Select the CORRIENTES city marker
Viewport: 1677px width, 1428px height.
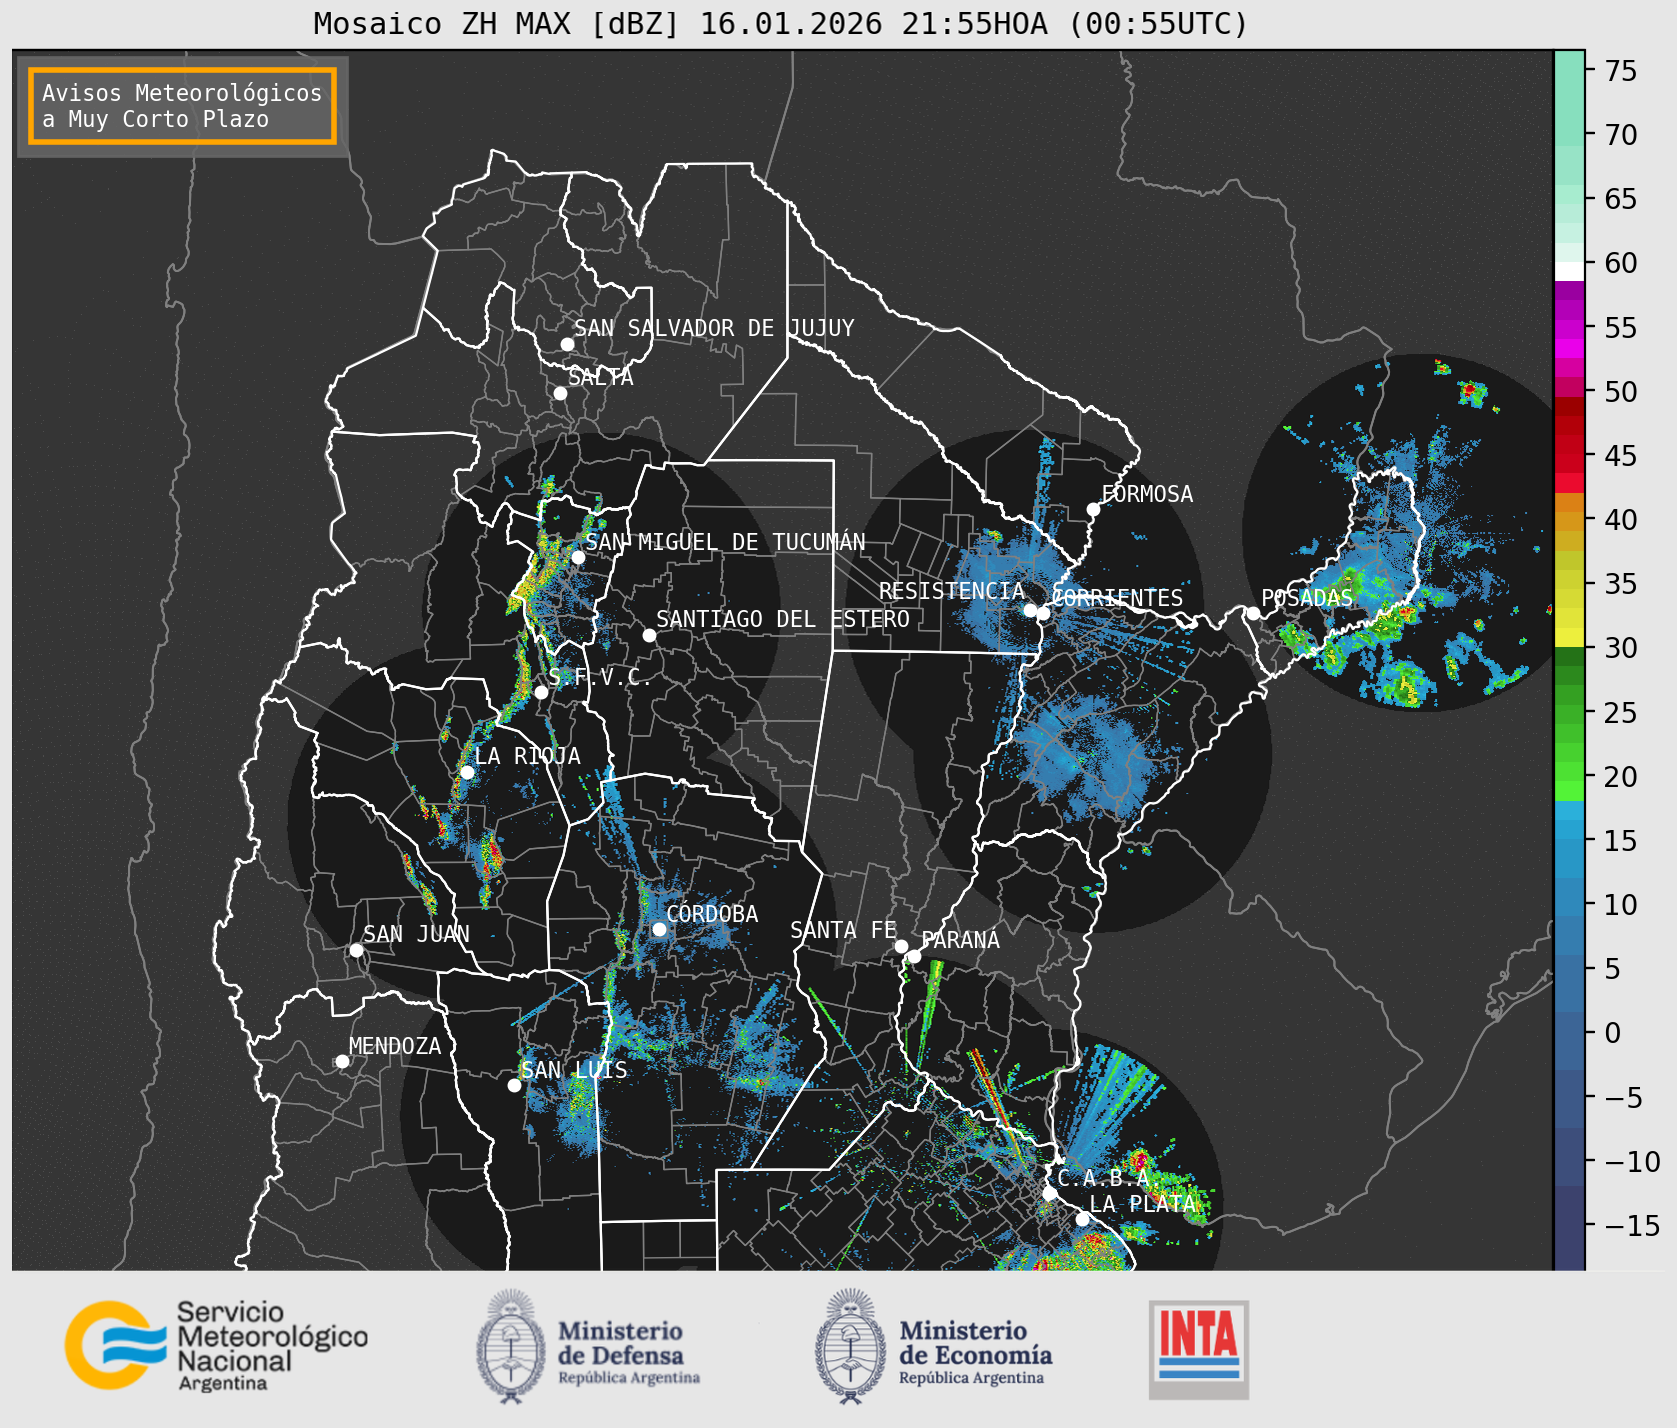pos(1043,613)
